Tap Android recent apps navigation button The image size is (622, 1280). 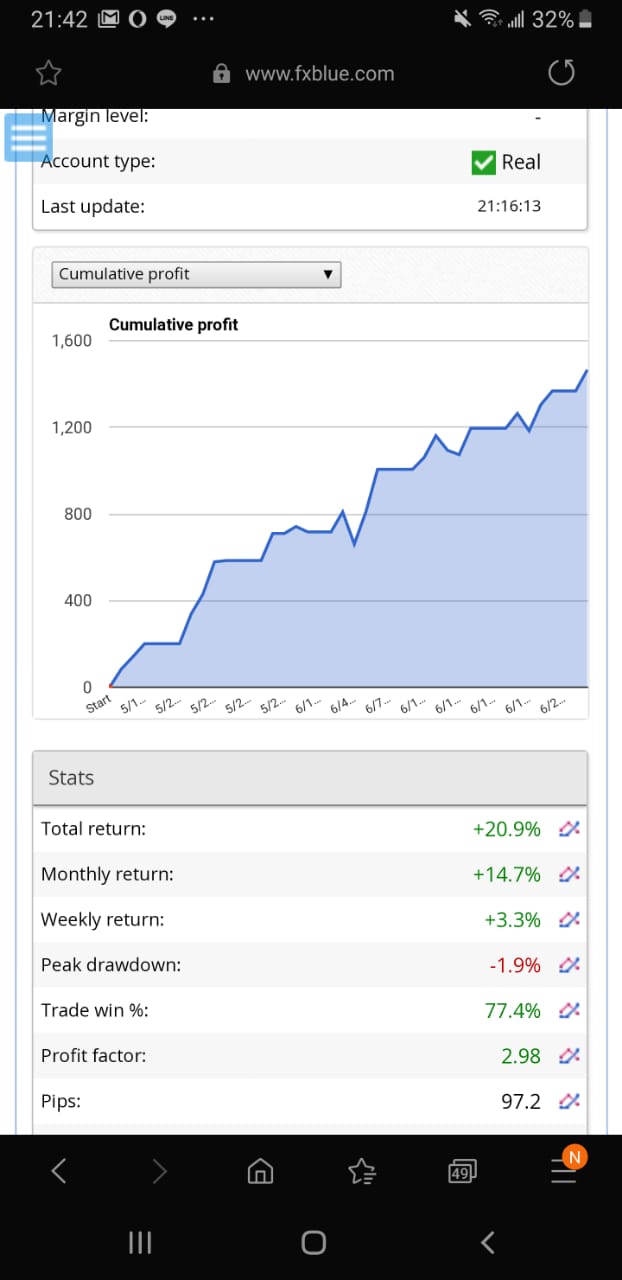140,1243
